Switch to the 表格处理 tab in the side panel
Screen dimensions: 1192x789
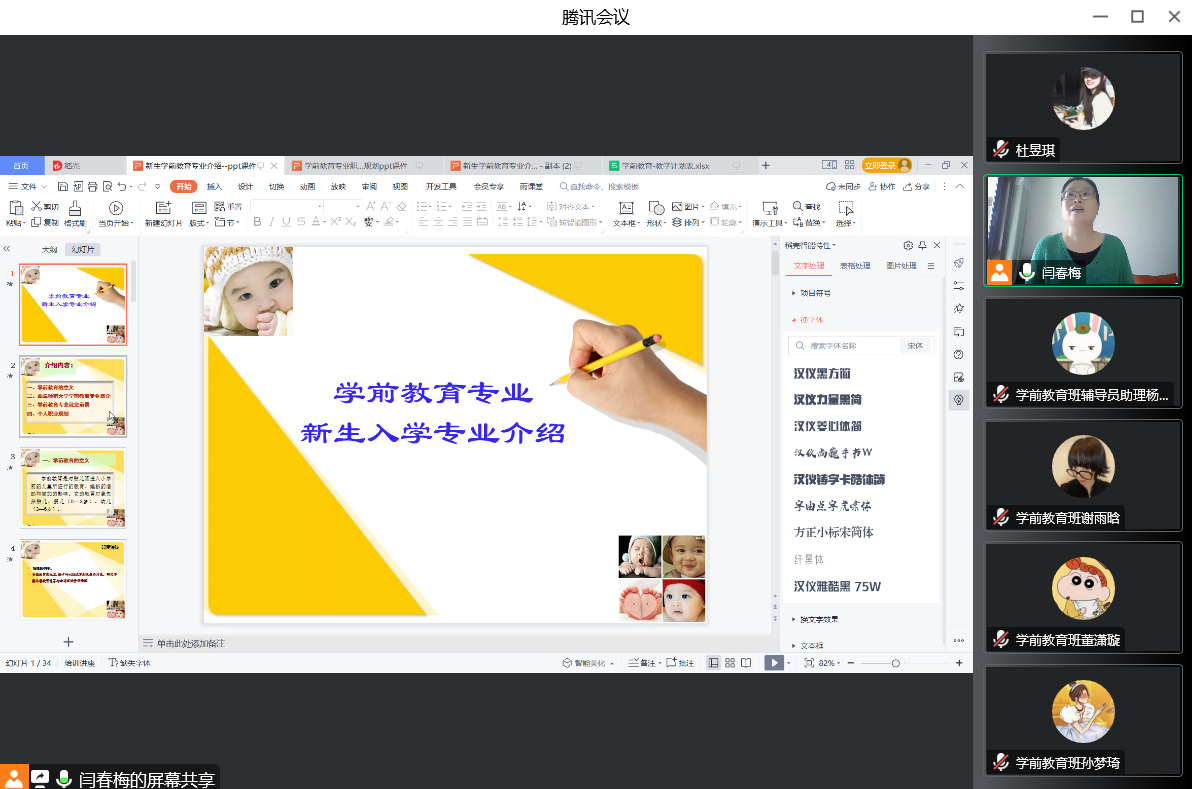tap(854, 266)
